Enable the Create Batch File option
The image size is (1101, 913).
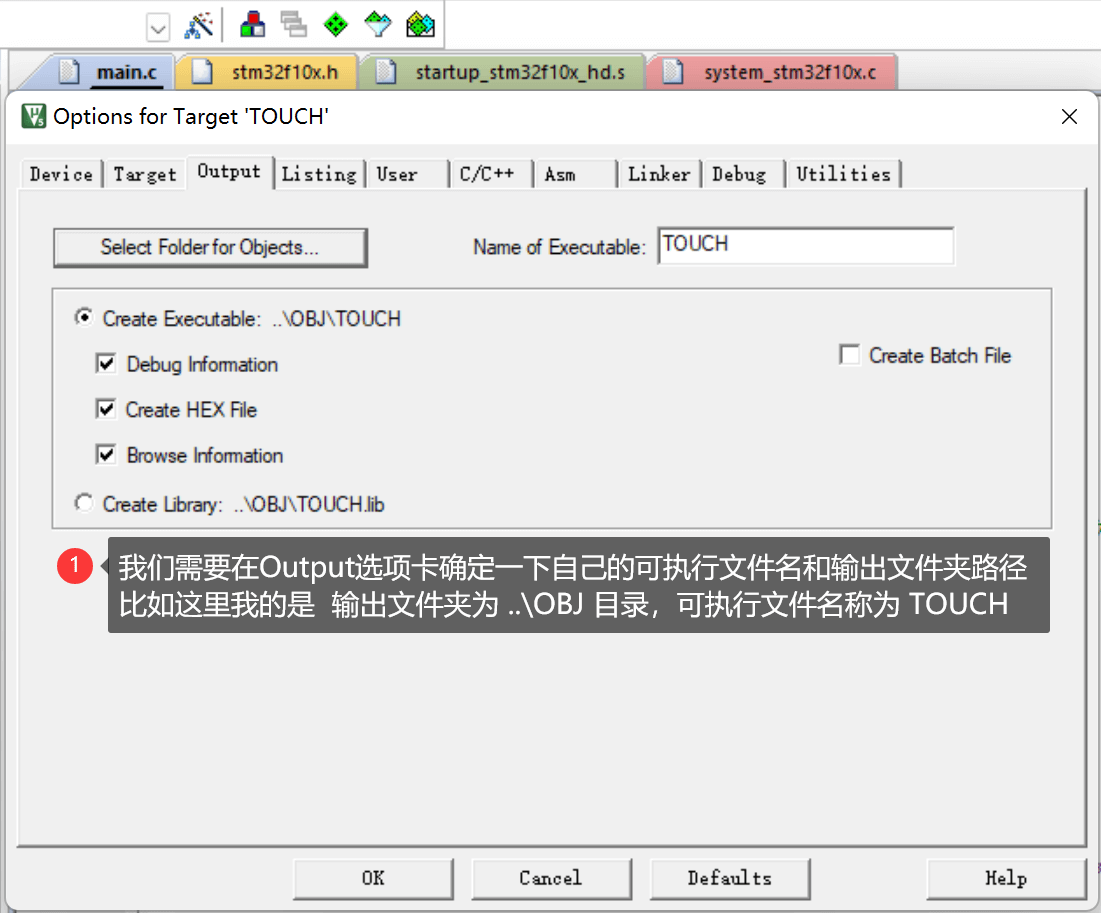click(x=850, y=355)
